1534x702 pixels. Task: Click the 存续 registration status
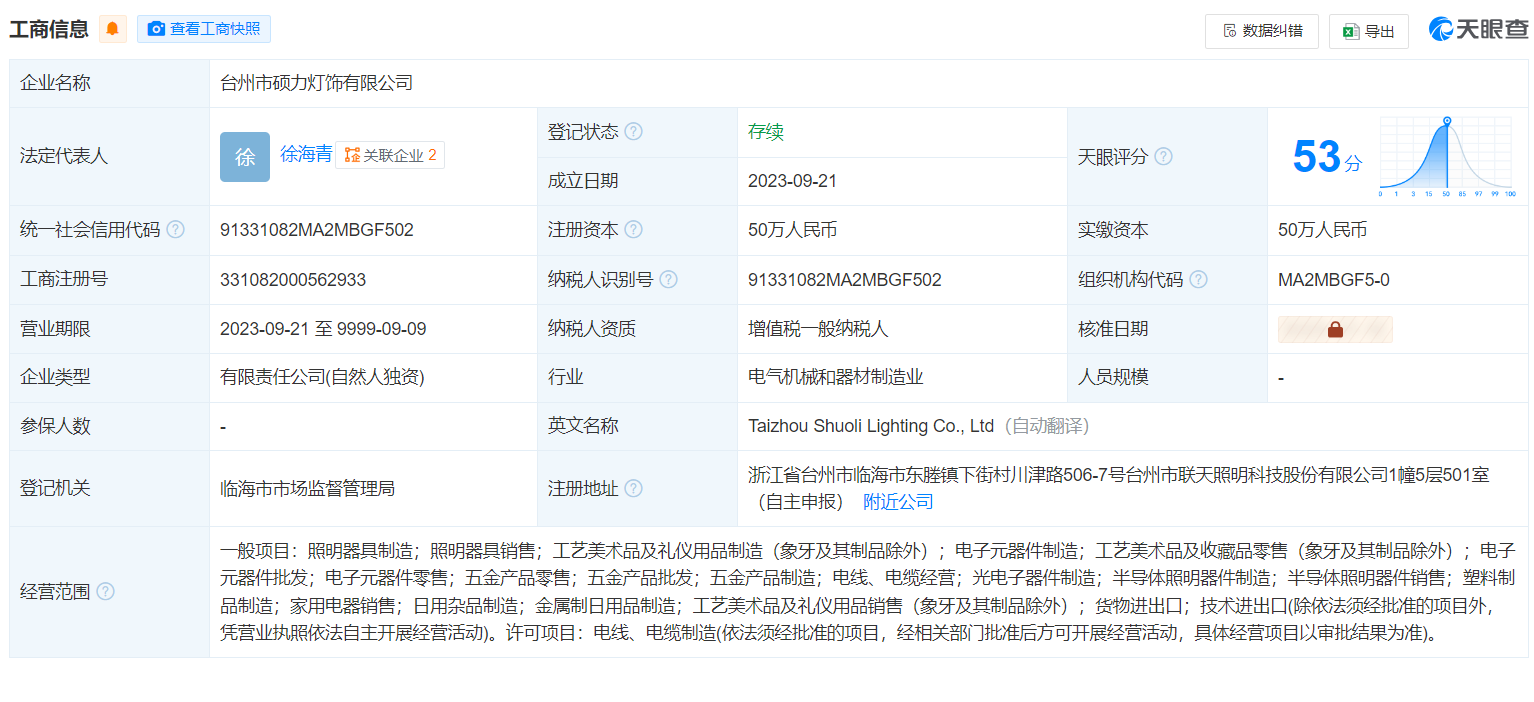pos(766,132)
